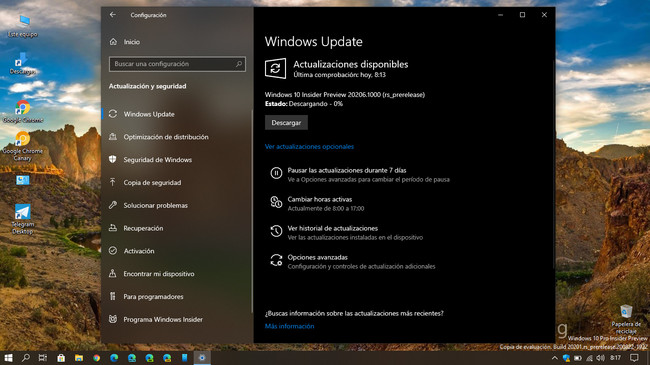The height and width of the screenshot is (365, 650).
Task: Open File Explorer from taskbar
Action: 79,358
